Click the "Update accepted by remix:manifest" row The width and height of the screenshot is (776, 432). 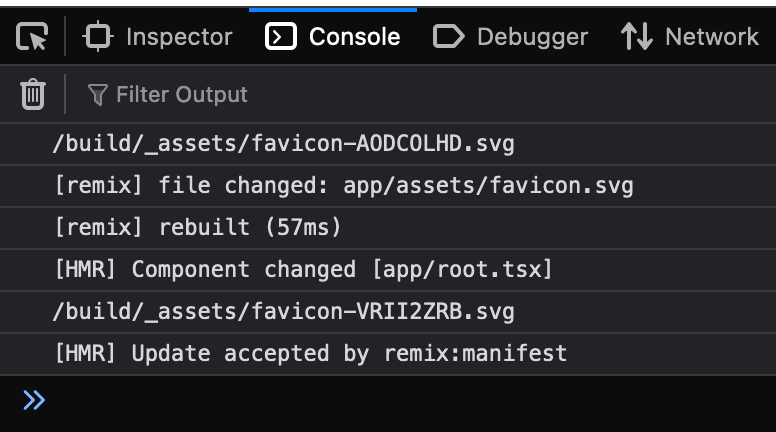coord(388,354)
